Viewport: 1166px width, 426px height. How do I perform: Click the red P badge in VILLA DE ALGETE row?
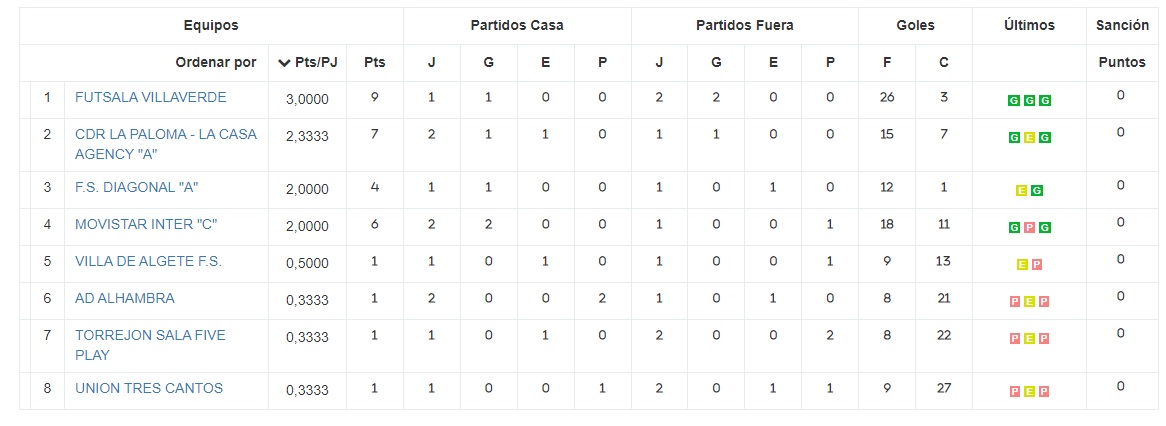[x=1037, y=265]
